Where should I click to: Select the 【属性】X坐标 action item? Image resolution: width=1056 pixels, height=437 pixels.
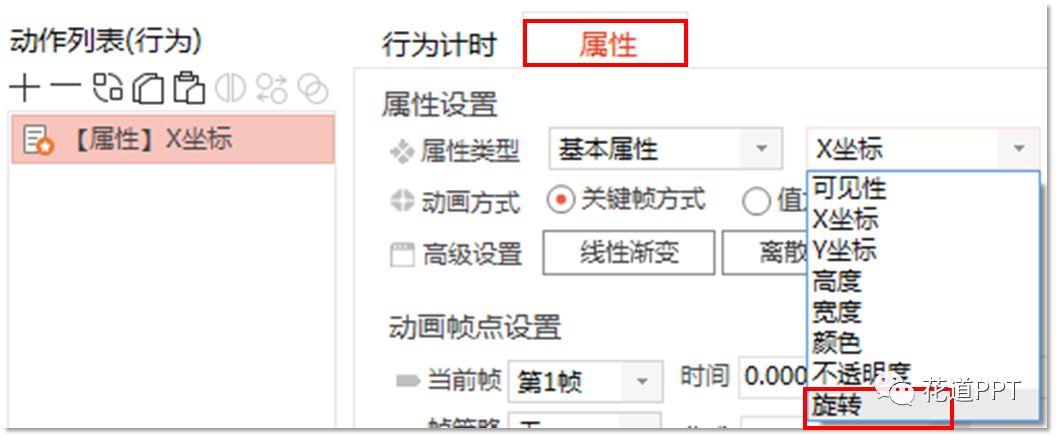pyautogui.click(x=173, y=139)
